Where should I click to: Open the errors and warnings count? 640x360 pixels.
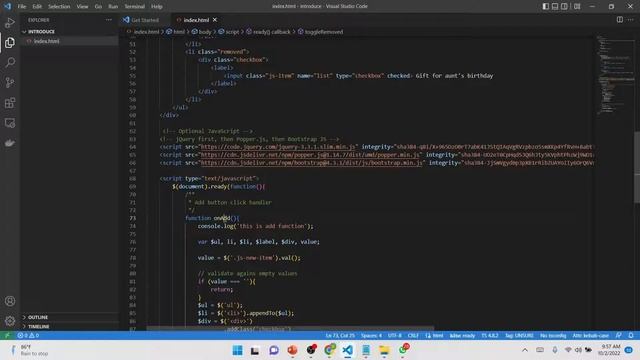click(x=28, y=336)
